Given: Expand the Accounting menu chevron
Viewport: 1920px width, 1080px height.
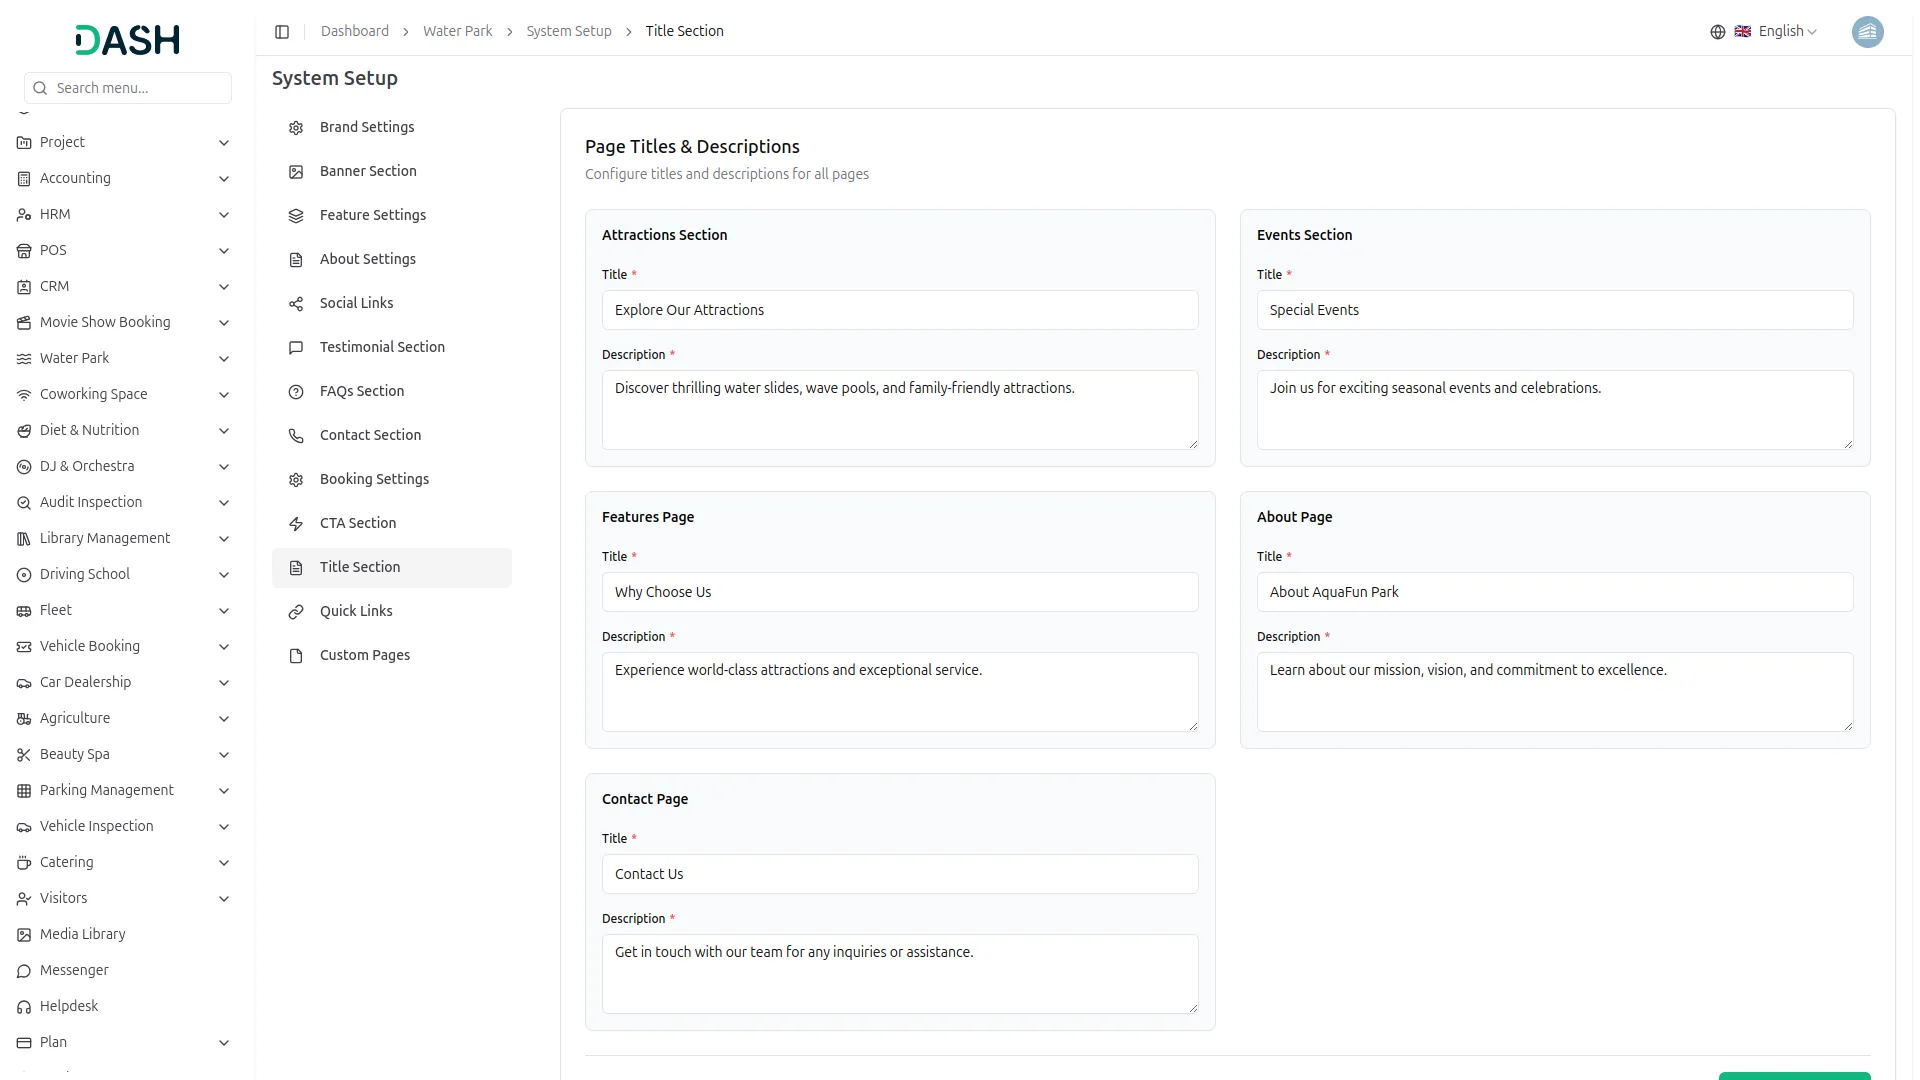Looking at the screenshot, I should click(x=224, y=179).
